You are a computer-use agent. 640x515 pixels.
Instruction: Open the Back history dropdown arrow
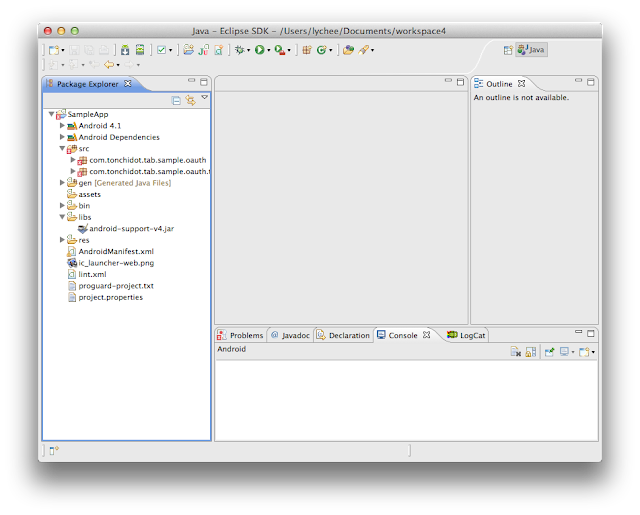[x=118, y=65]
